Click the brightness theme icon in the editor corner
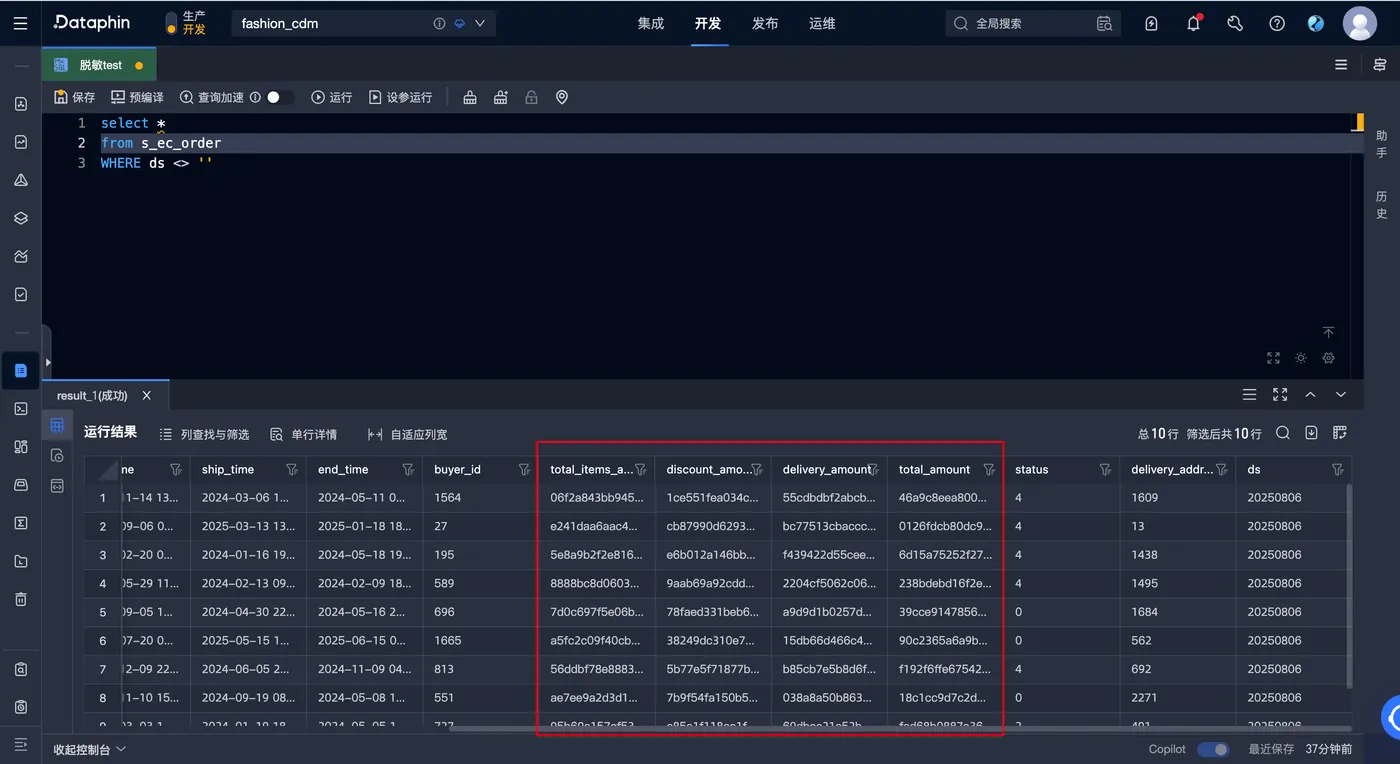 [1301, 358]
